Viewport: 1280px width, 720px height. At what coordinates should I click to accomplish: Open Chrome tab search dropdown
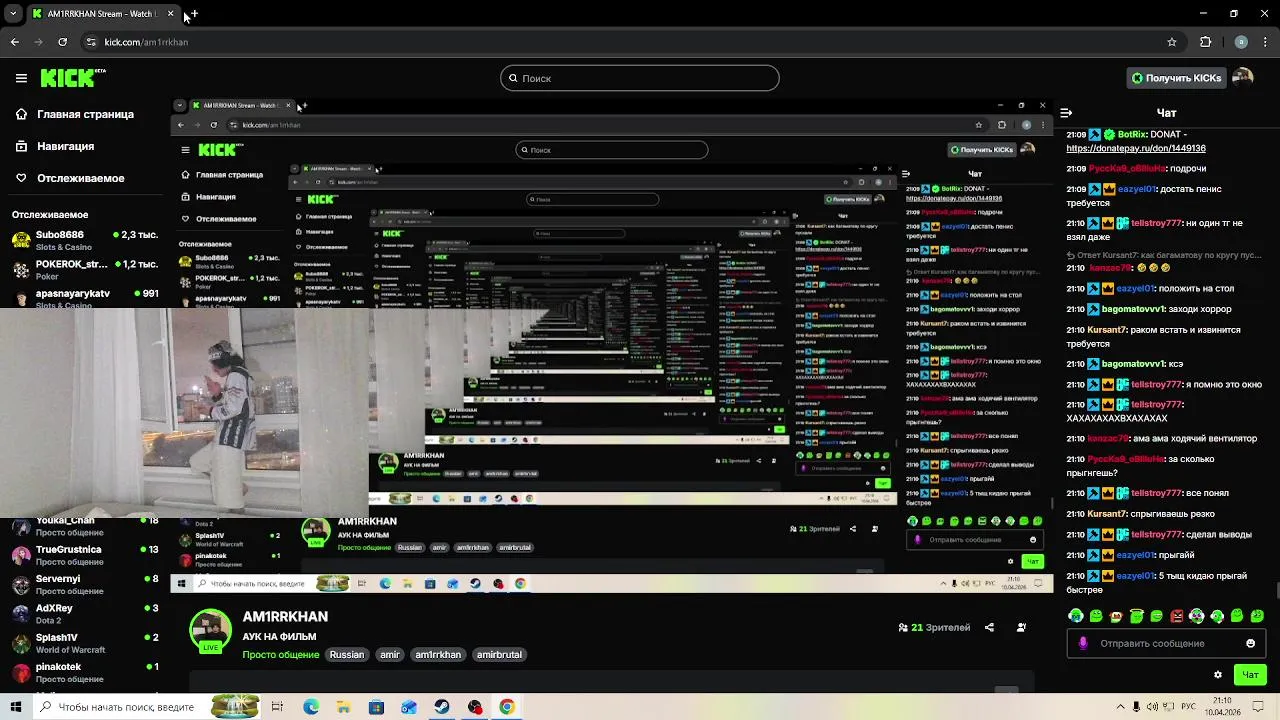click(x=13, y=14)
